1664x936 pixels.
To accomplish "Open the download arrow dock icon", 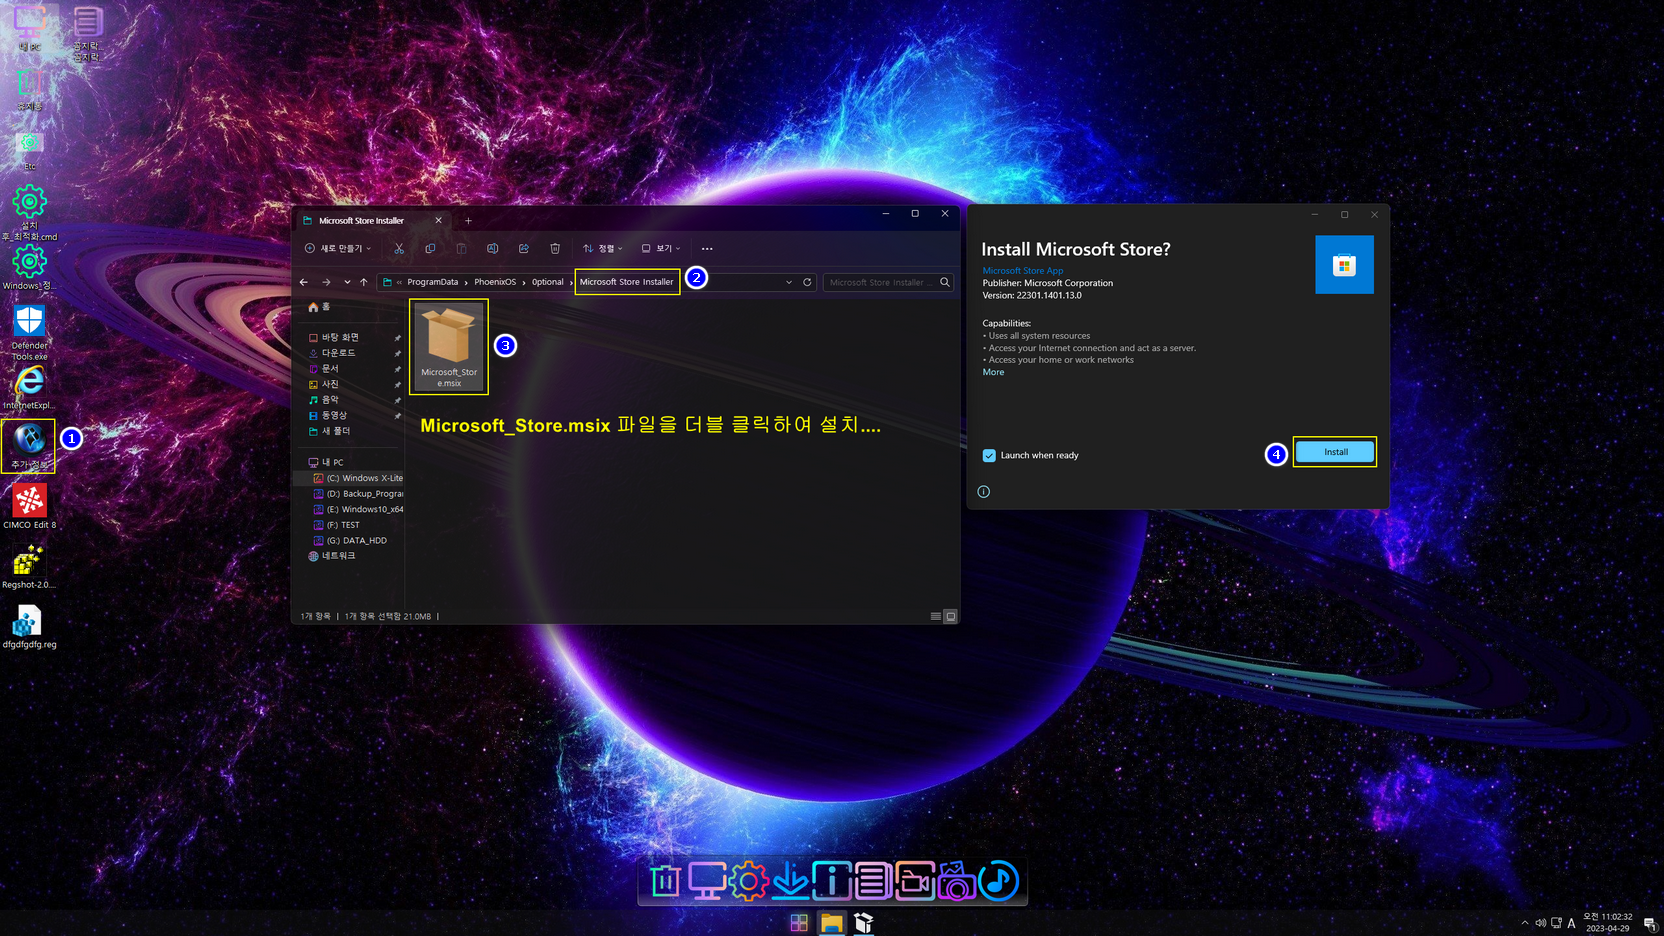I will point(790,881).
